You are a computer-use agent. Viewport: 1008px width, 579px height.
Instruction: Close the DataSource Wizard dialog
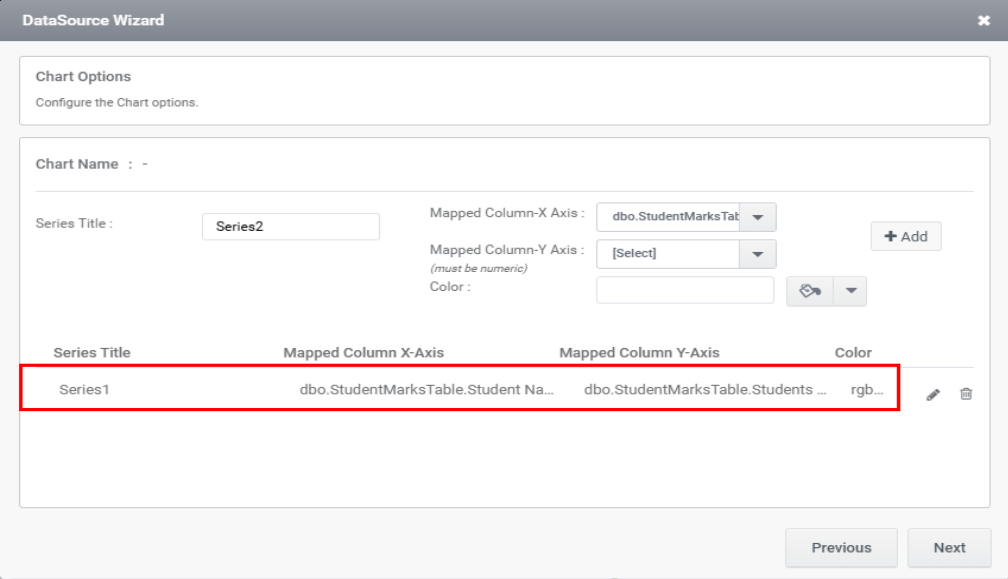pyautogui.click(x=984, y=20)
